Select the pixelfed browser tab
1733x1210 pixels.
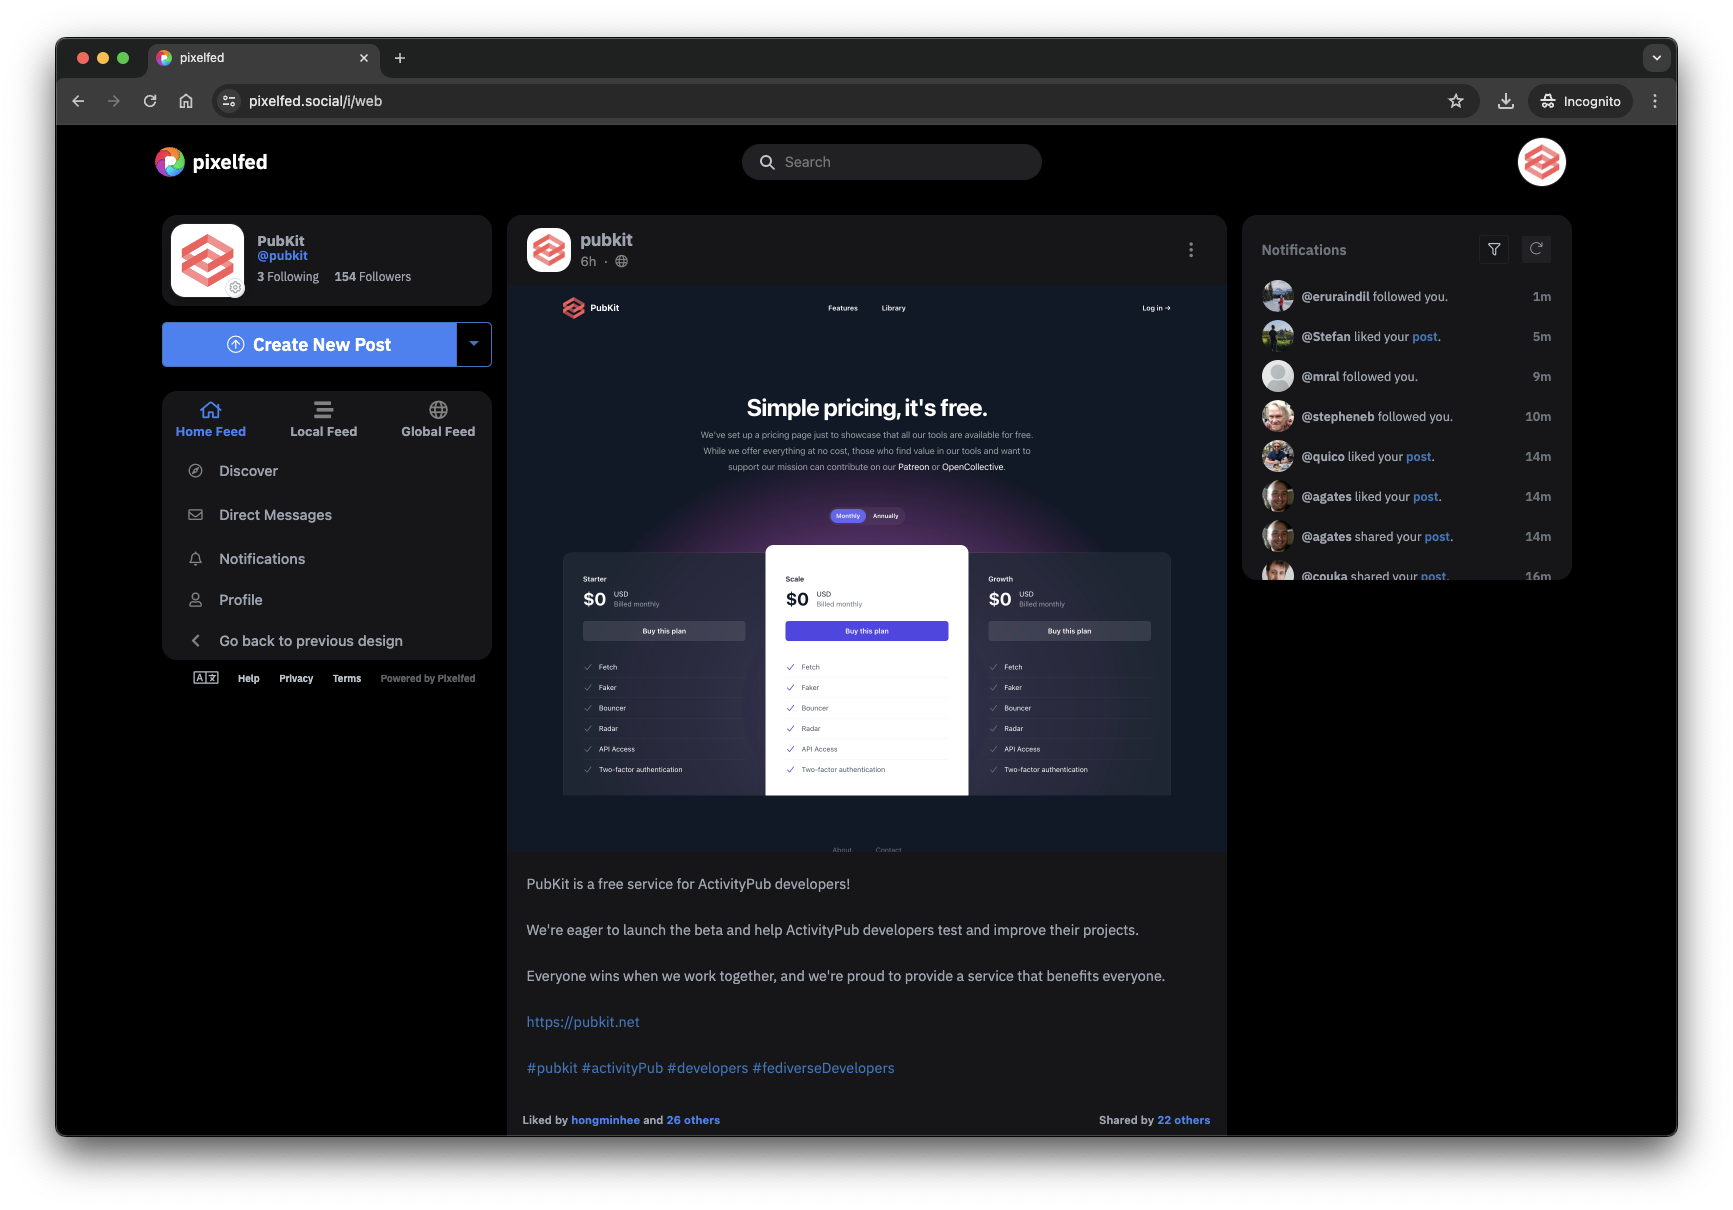click(264, 58)
